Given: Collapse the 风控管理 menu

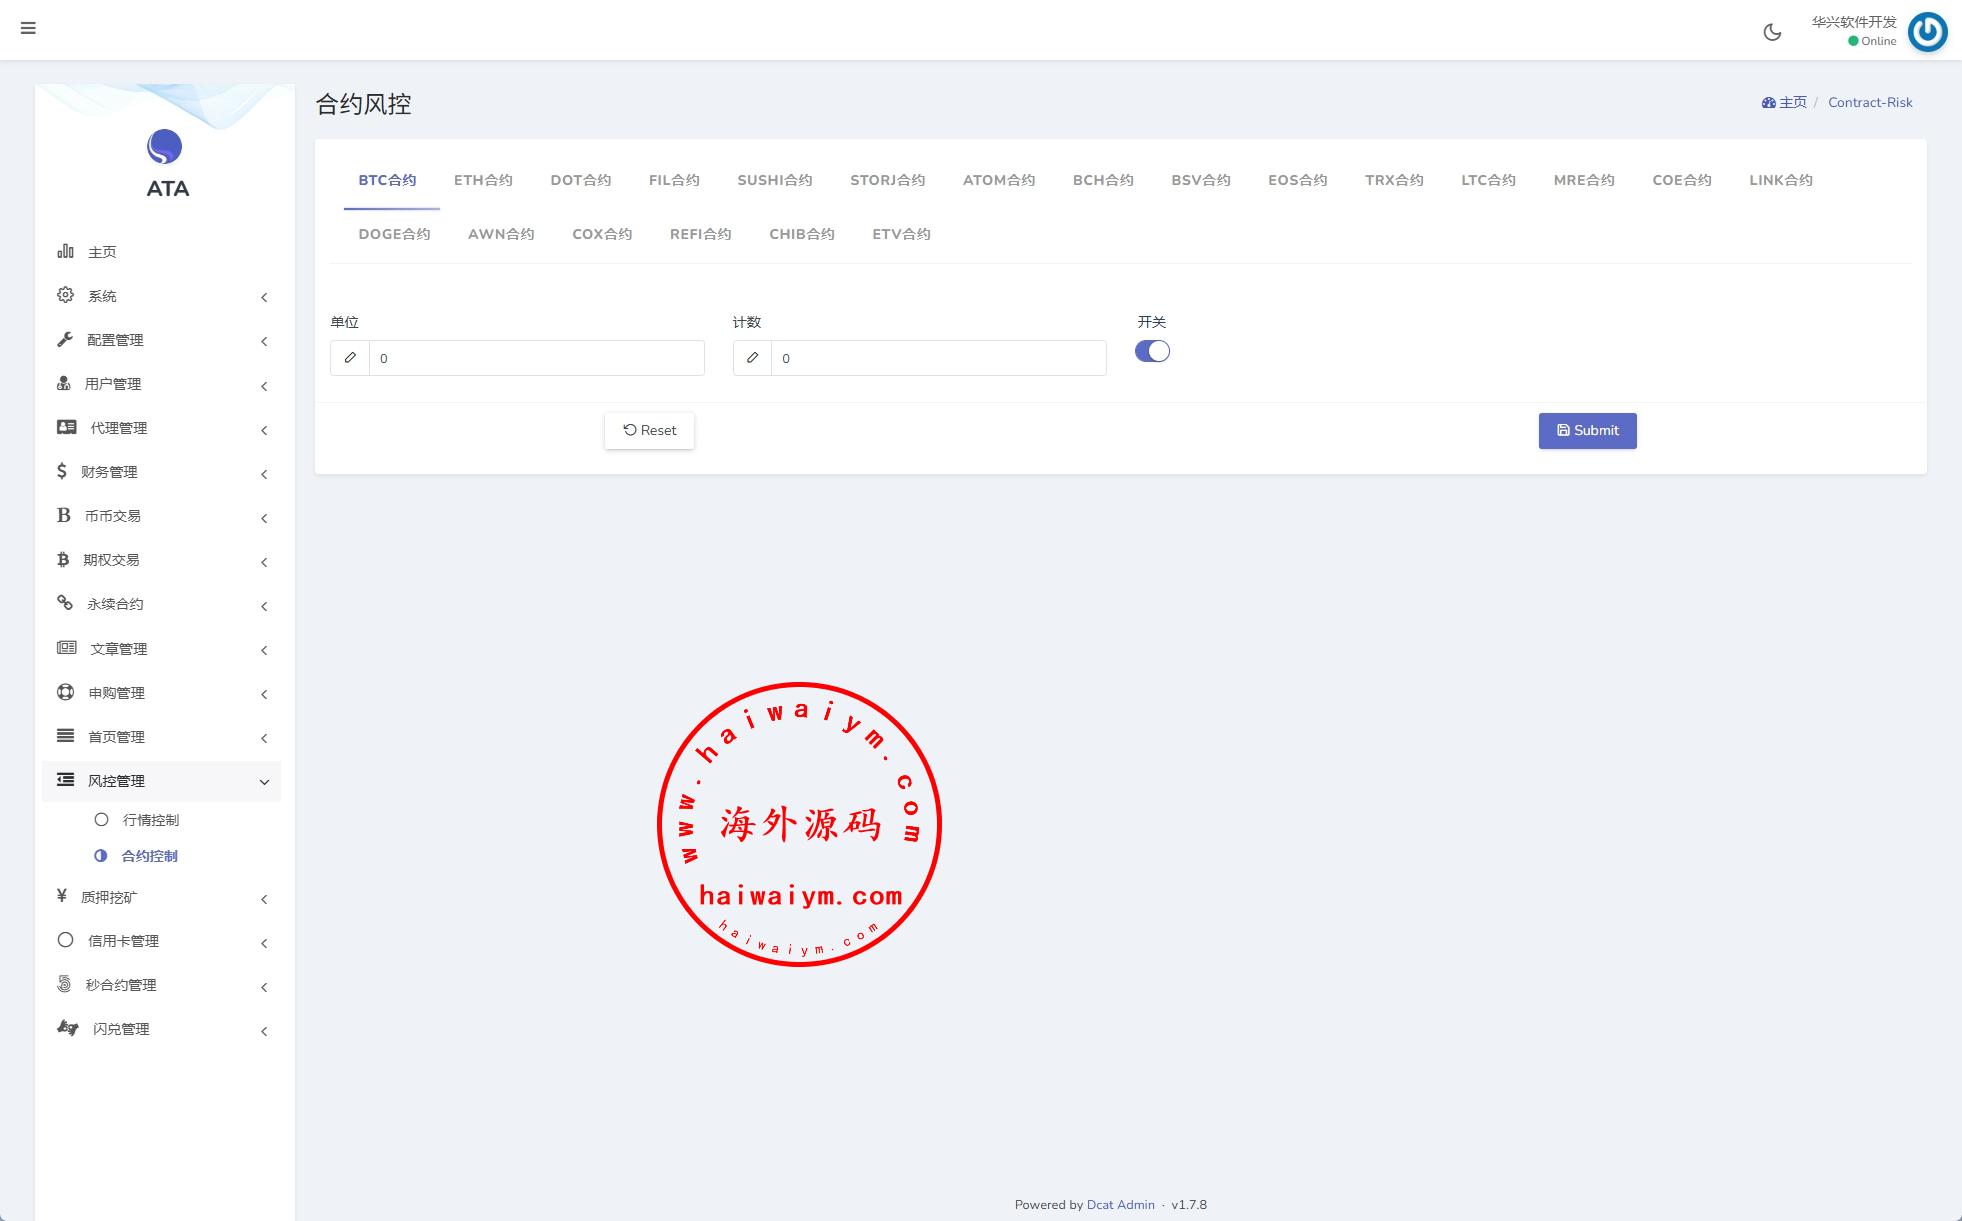Looking at the screenshot, I should click(264, 782).
